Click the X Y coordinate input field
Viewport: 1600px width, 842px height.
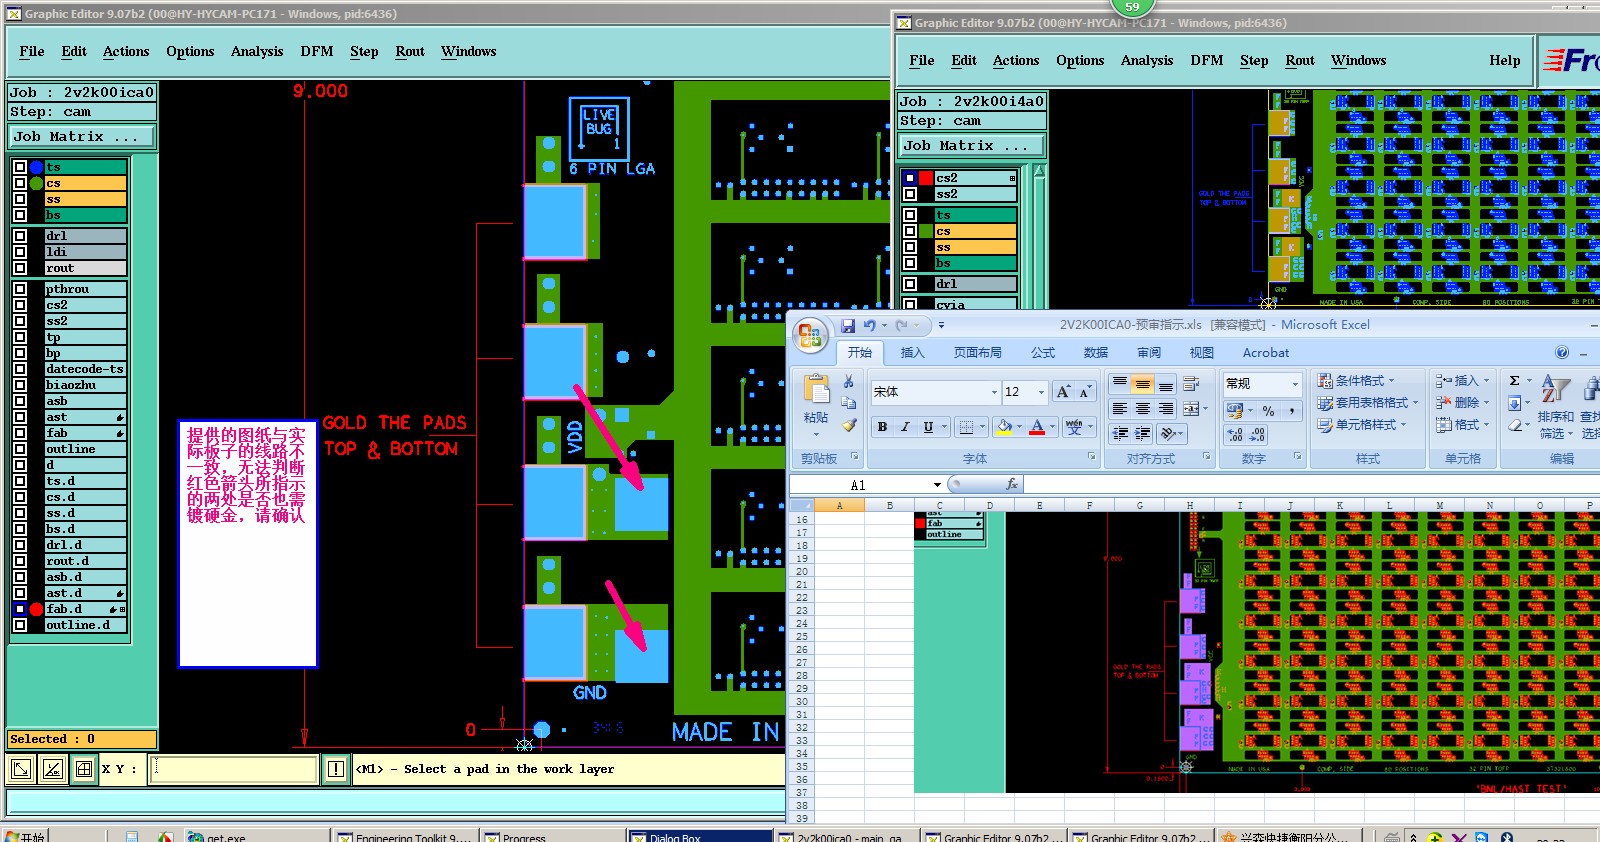coord(234,769)
